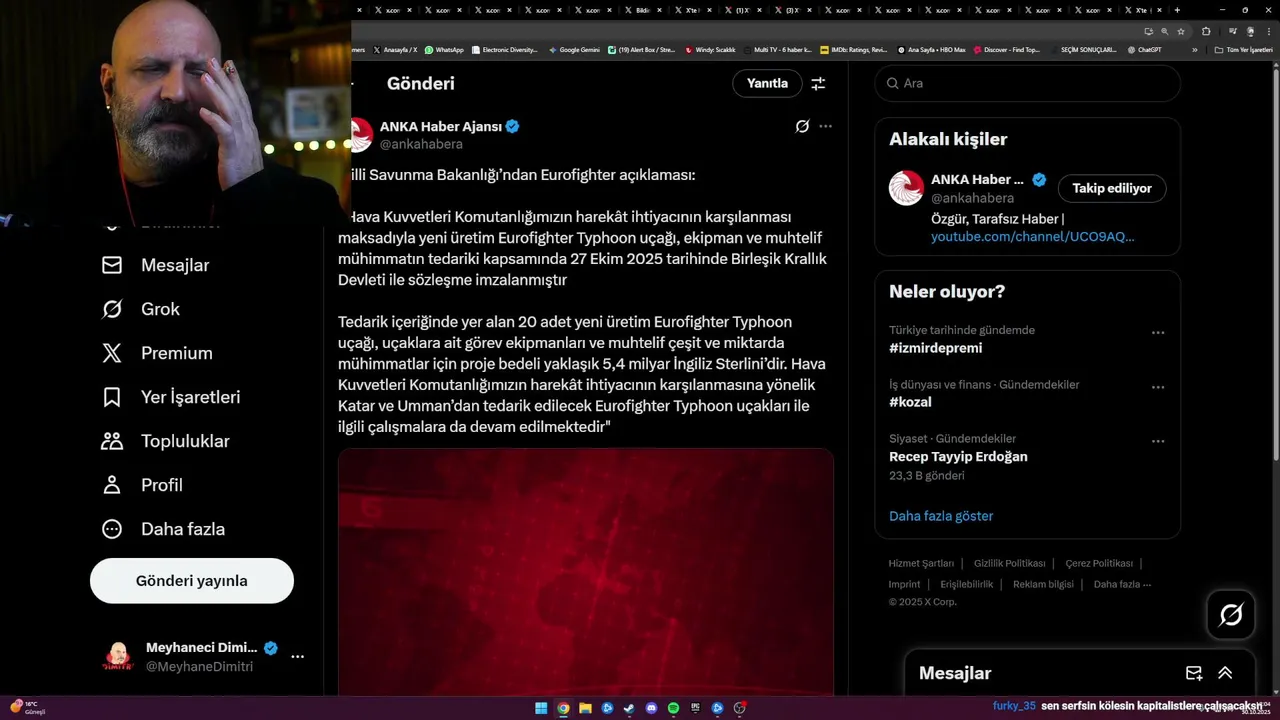This screenshot has width=1280, height=720.
Task: Open ChatGPT bookmark
Action: click(x=1143, y=49)
